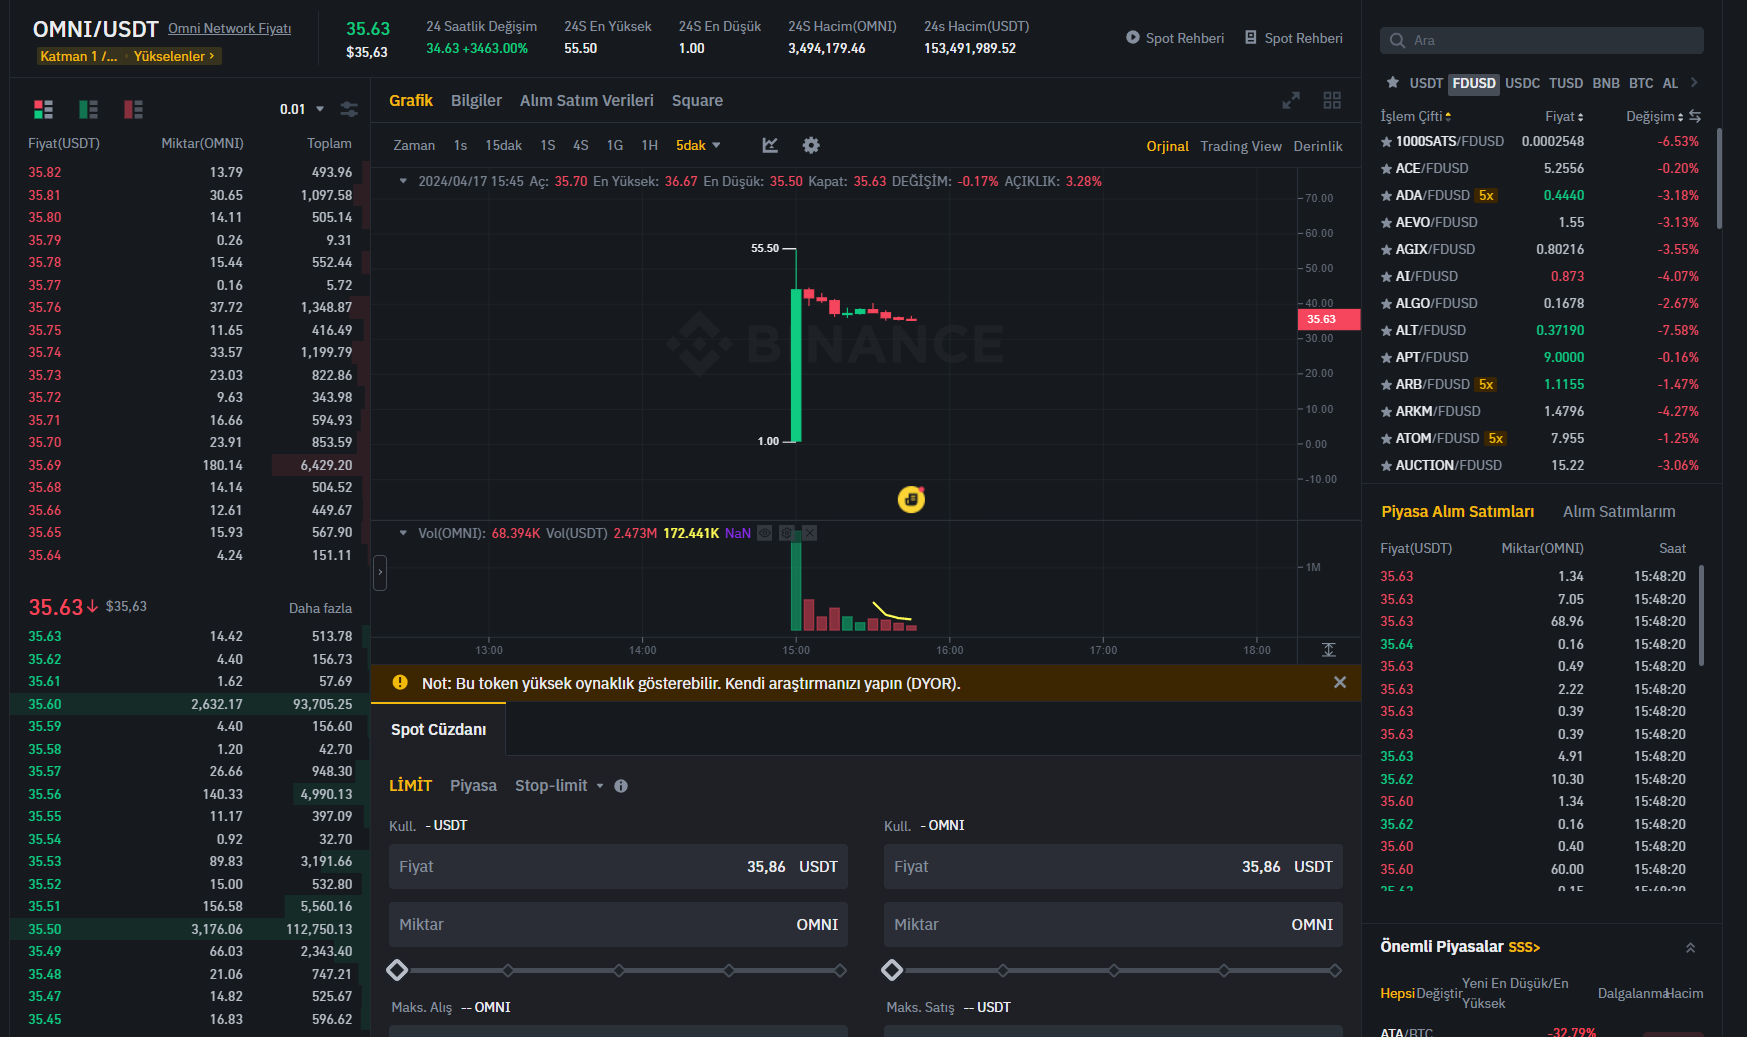The height and width of the screenshot is (1037, 1747).
Task: Select the Alım Satımlarım tab
Action: click(x=1618, y=512)
